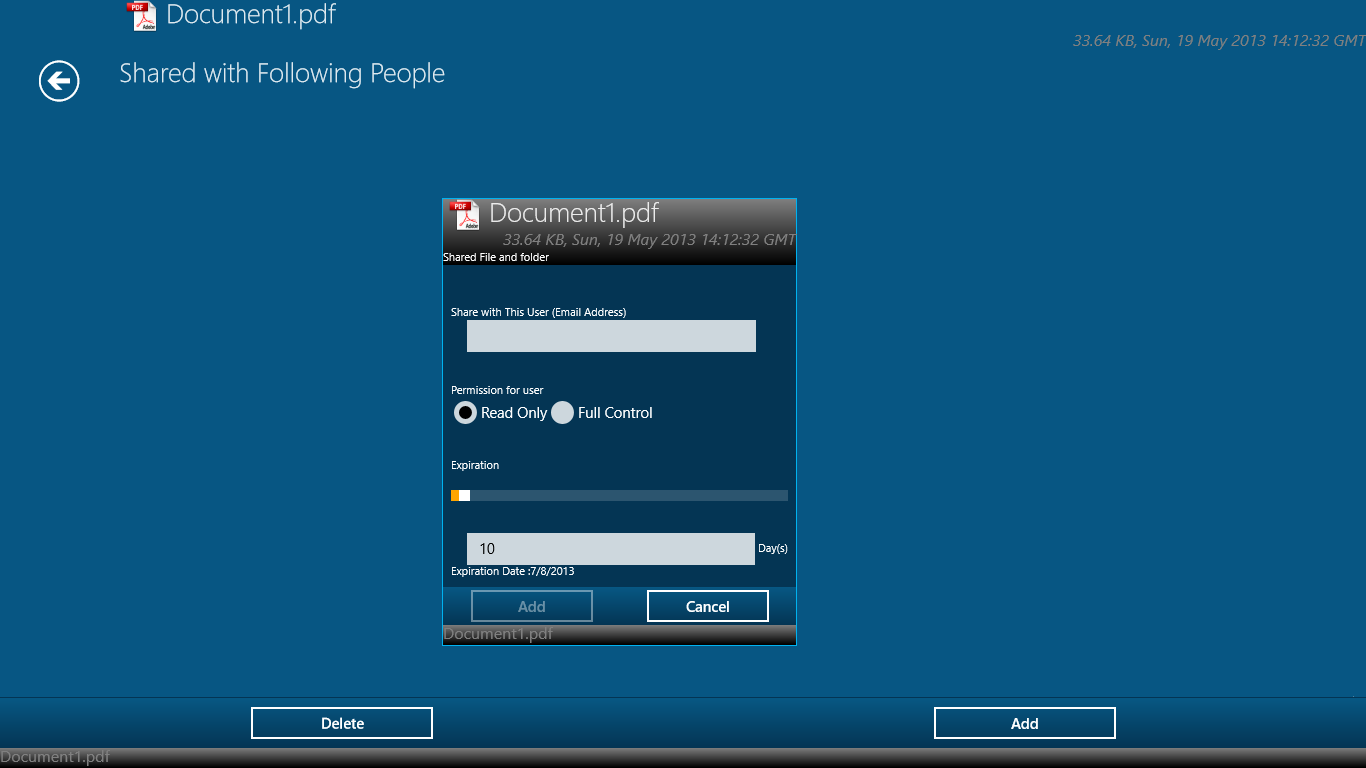Choose the Full Control permission option
Image resolution: width=1366 pixels, height=768 pixels.
(x=563, y=413)
